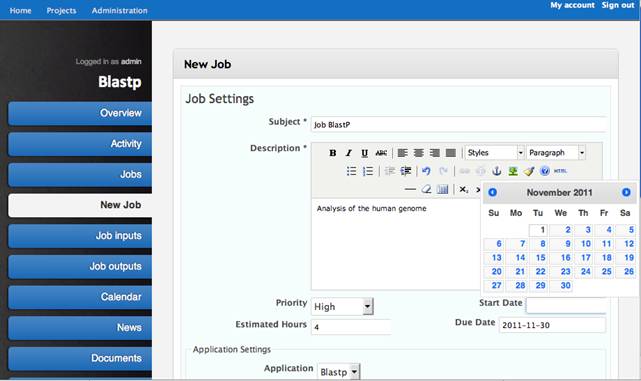This screenshot has height=381, width=641.
Task: Go to the next month in the calendar
Action: pyautogui.click(x=626, y=192)
